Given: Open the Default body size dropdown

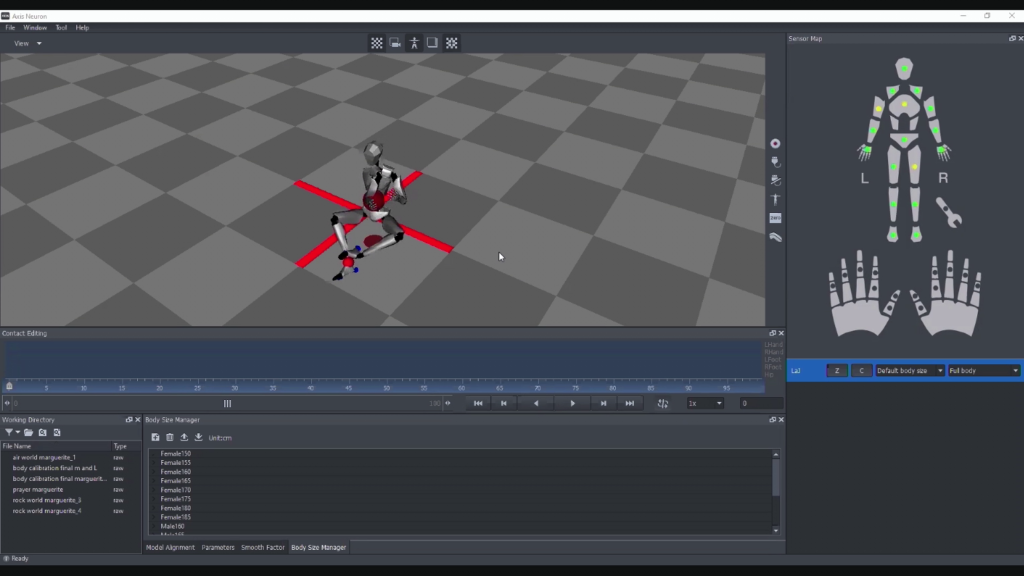Looking at the screenshot, I should click(x=909, y=371).
